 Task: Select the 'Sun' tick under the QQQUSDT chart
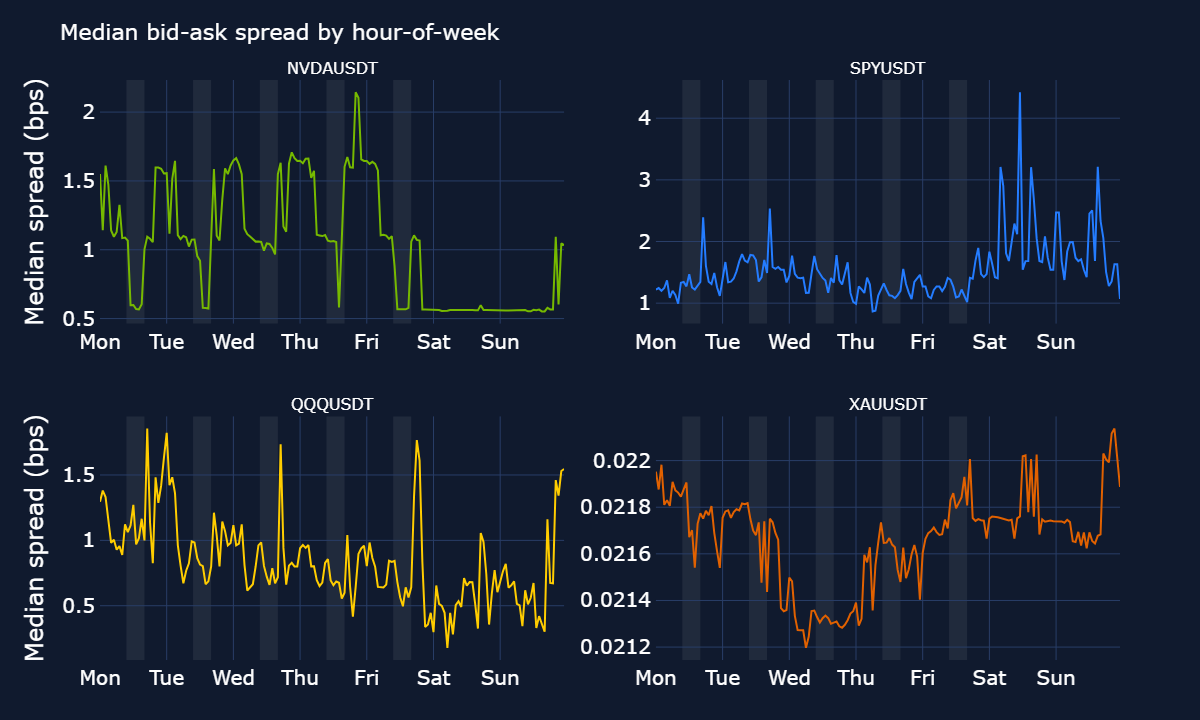pyautogui.click(x=500, y=678)
